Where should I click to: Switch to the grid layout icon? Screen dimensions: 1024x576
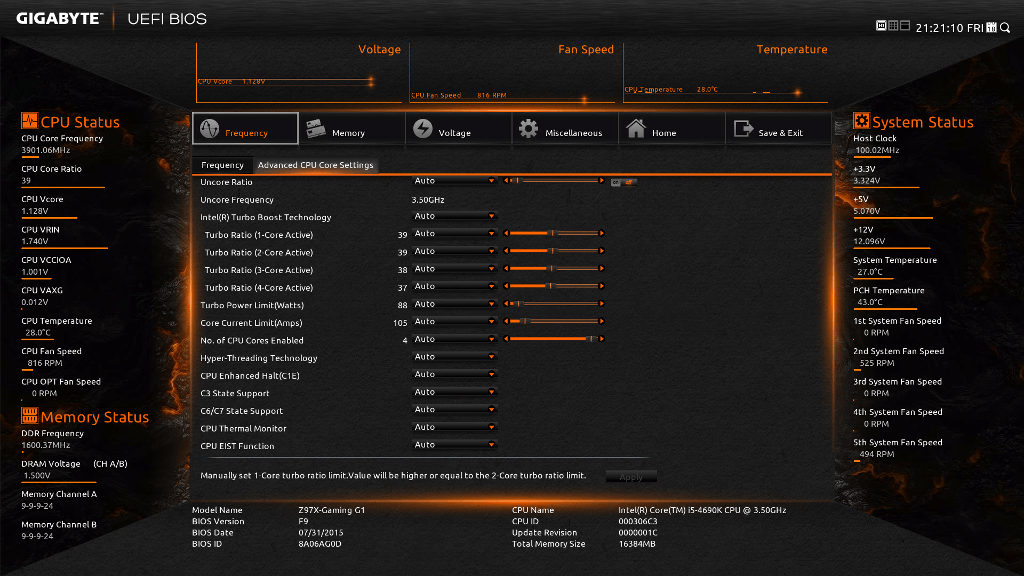893,26
